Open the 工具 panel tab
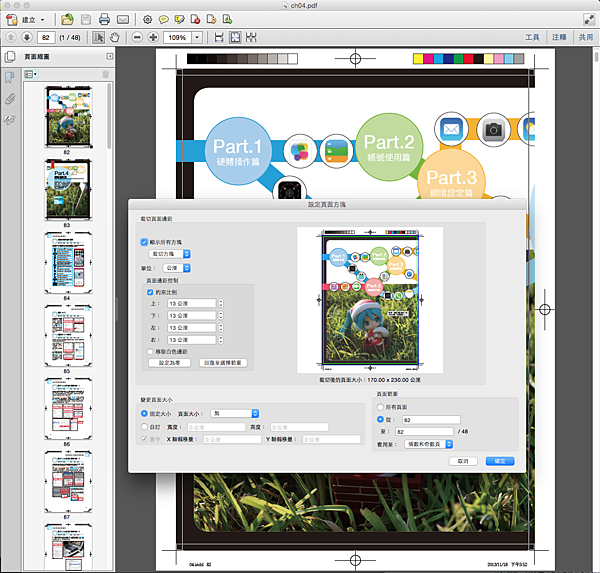Screen dimensions: 600x573 click(532, 37)
